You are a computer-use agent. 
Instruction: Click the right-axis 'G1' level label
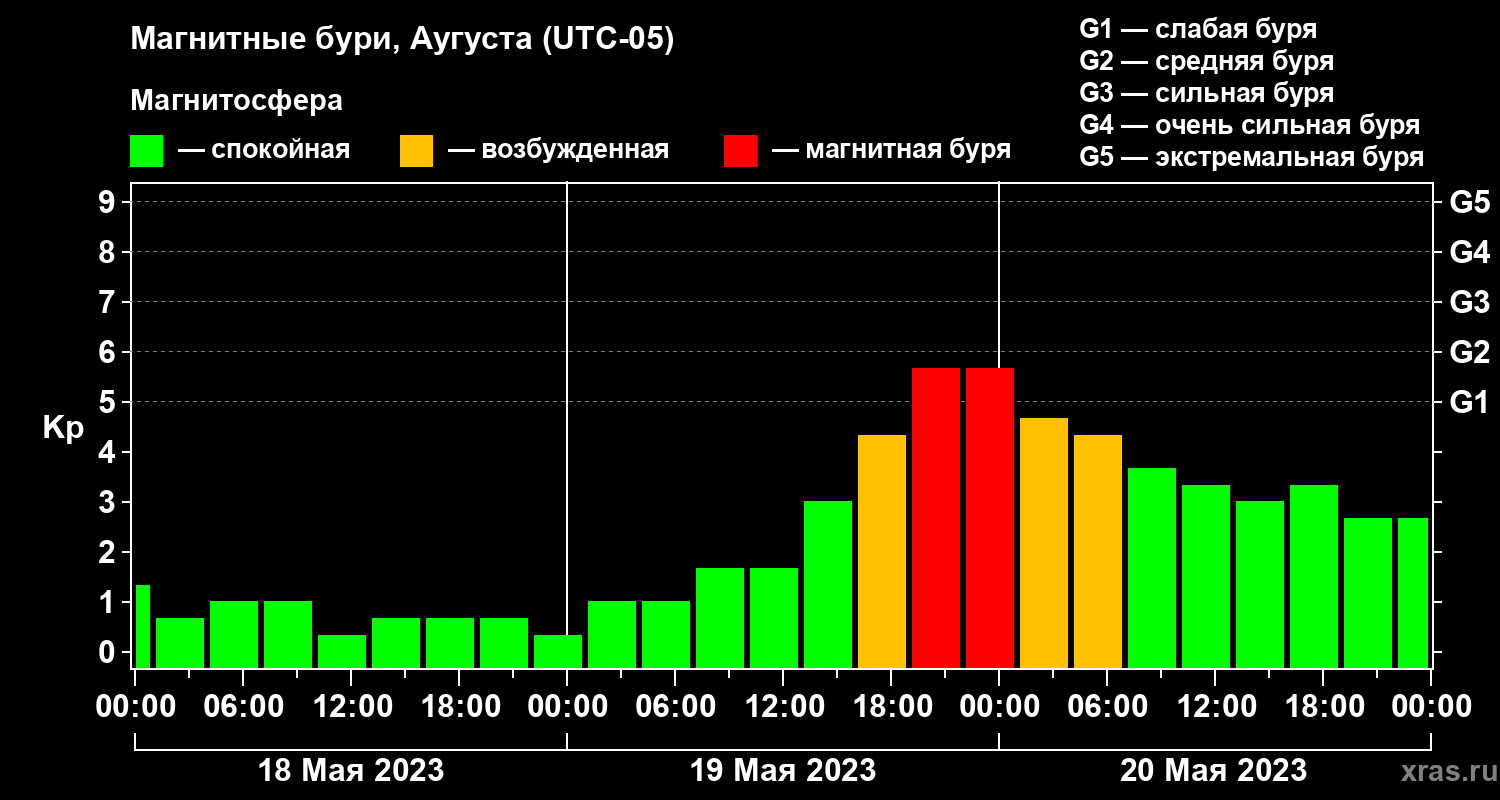[x=1469, y=402]
